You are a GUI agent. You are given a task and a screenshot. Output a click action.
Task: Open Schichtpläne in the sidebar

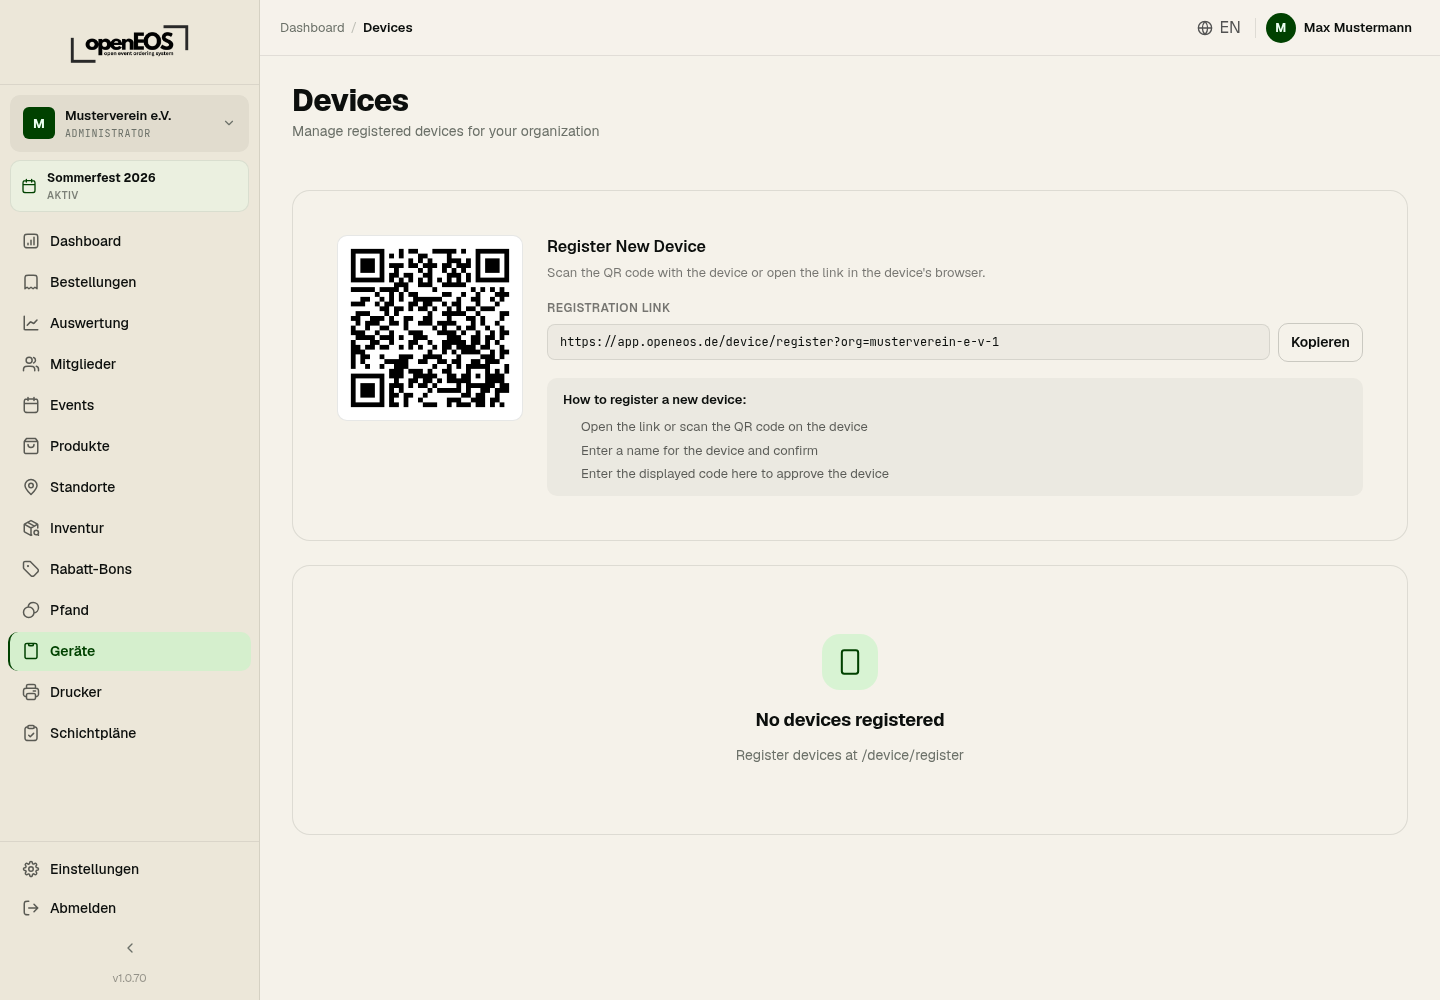click(129, 733)
